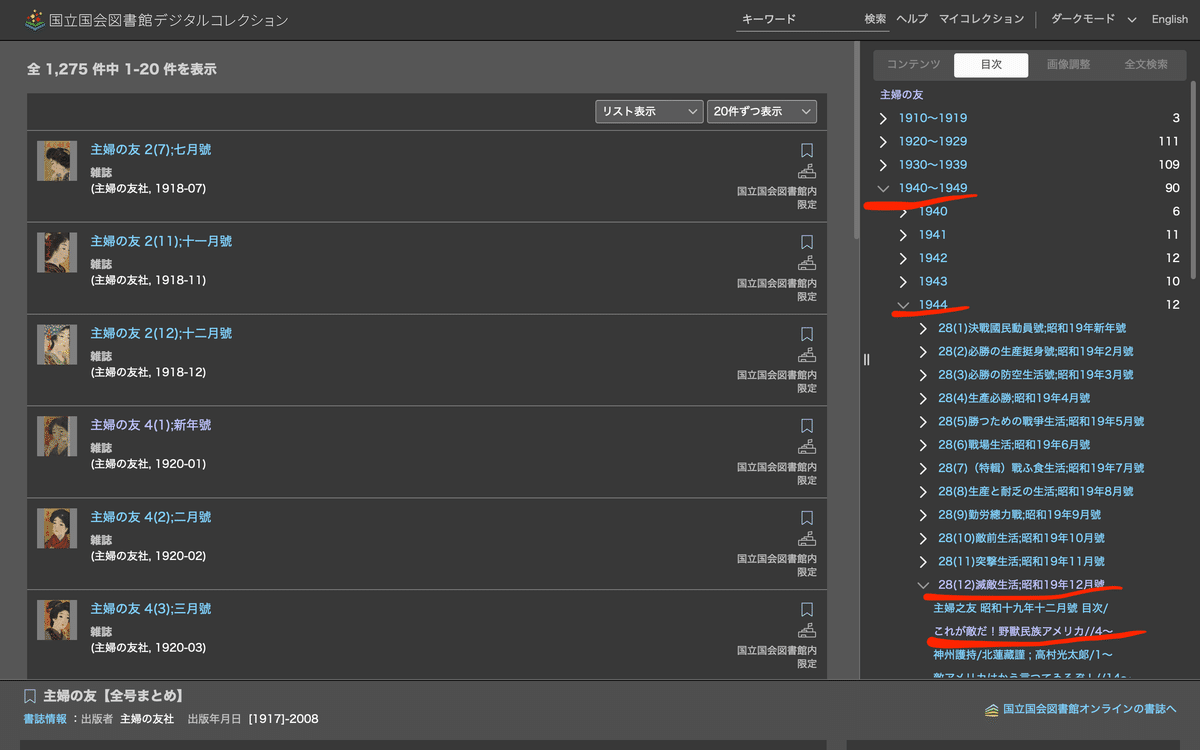Switch to the 目次 tab
The height and width of the screenshot is (750, 1200).
tap(991, 65)
